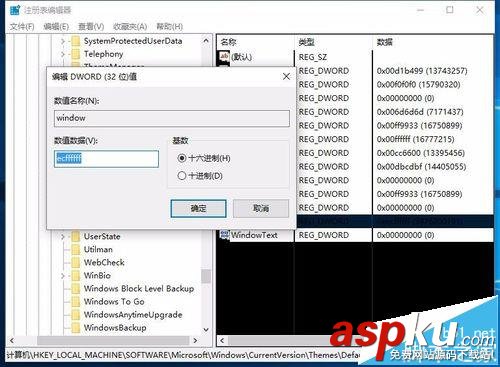Select the Utilman tree item label
The height and width of the screenshot is (367, 500).
(x=98, y=250)
